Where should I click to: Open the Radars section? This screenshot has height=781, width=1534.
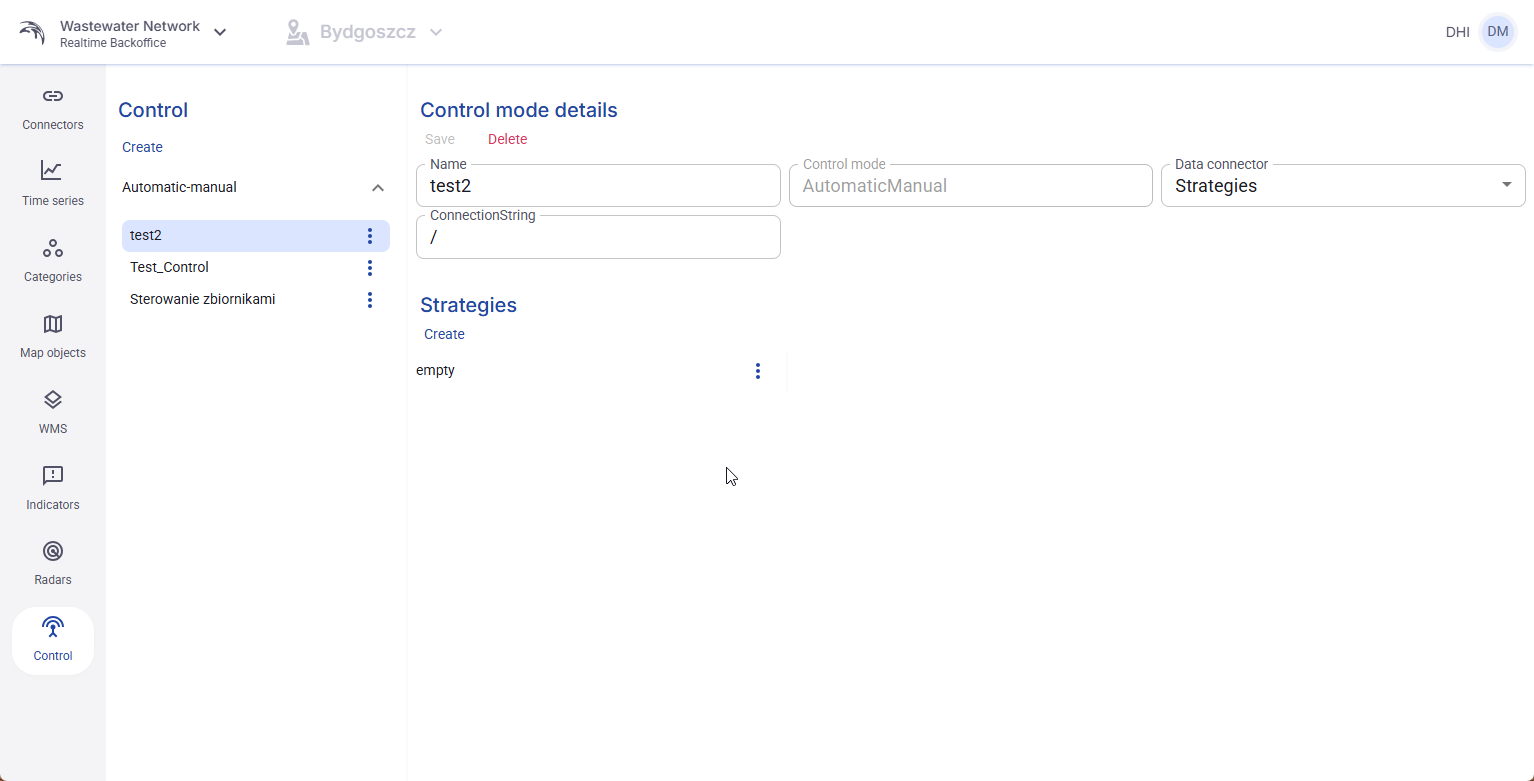point(53,563)
